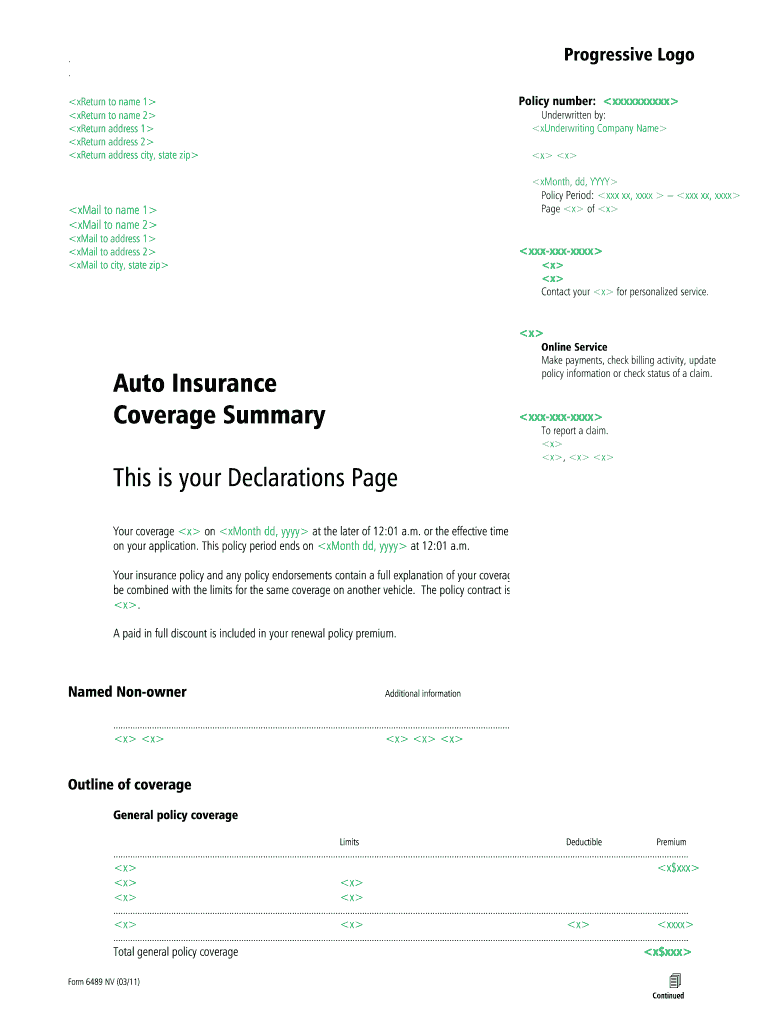Click the xMonth, dd, YYYY date placeholder
Viewport: 770px width, 1024px height.
point(575,182)
